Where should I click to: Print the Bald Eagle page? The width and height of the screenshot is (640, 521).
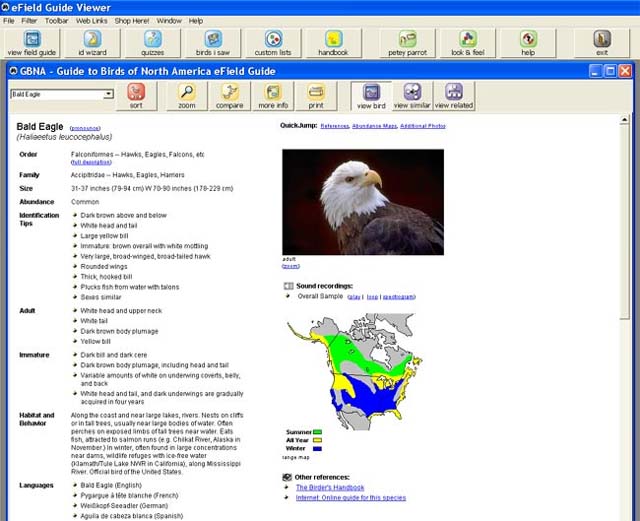tap(316, 96)
